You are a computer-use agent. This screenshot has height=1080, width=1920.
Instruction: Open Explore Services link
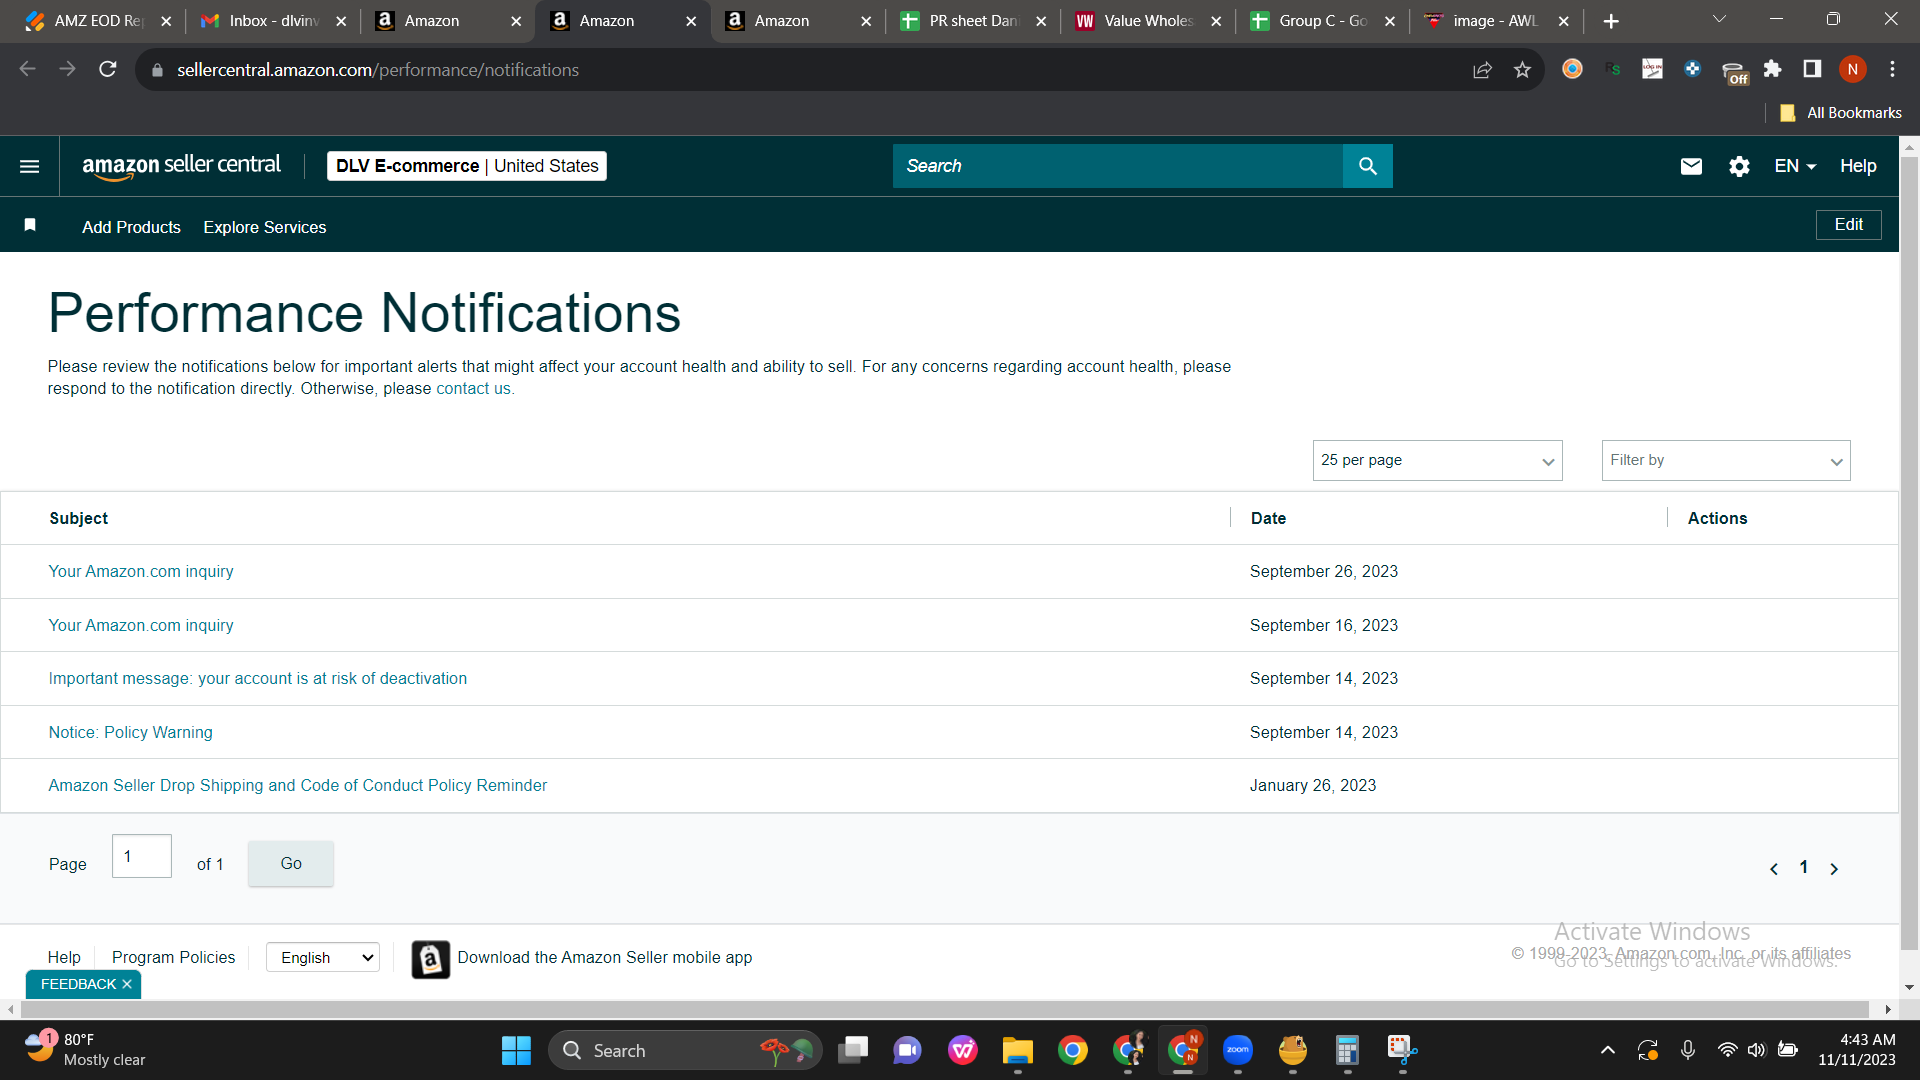[265, 227]
